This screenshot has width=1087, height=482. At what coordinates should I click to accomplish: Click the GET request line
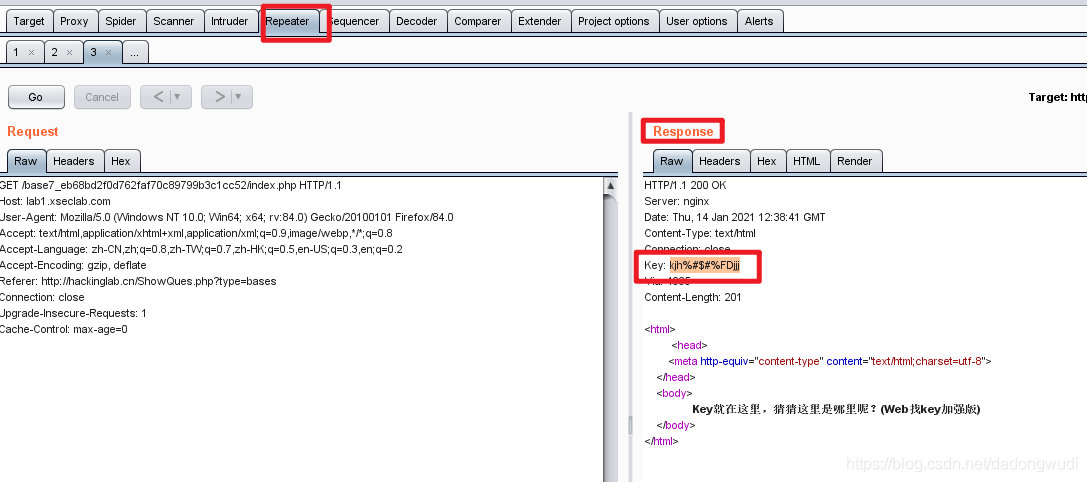point(171,185)
